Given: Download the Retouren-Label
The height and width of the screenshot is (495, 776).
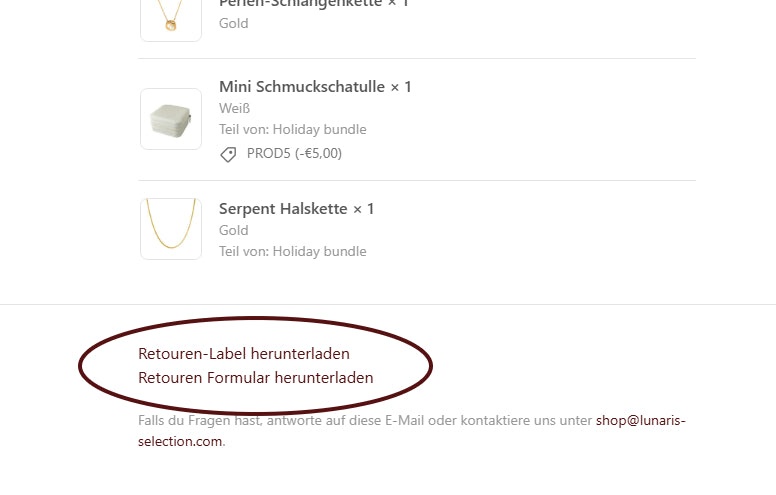Looking at the screenshot, I should tap(244, 353).
